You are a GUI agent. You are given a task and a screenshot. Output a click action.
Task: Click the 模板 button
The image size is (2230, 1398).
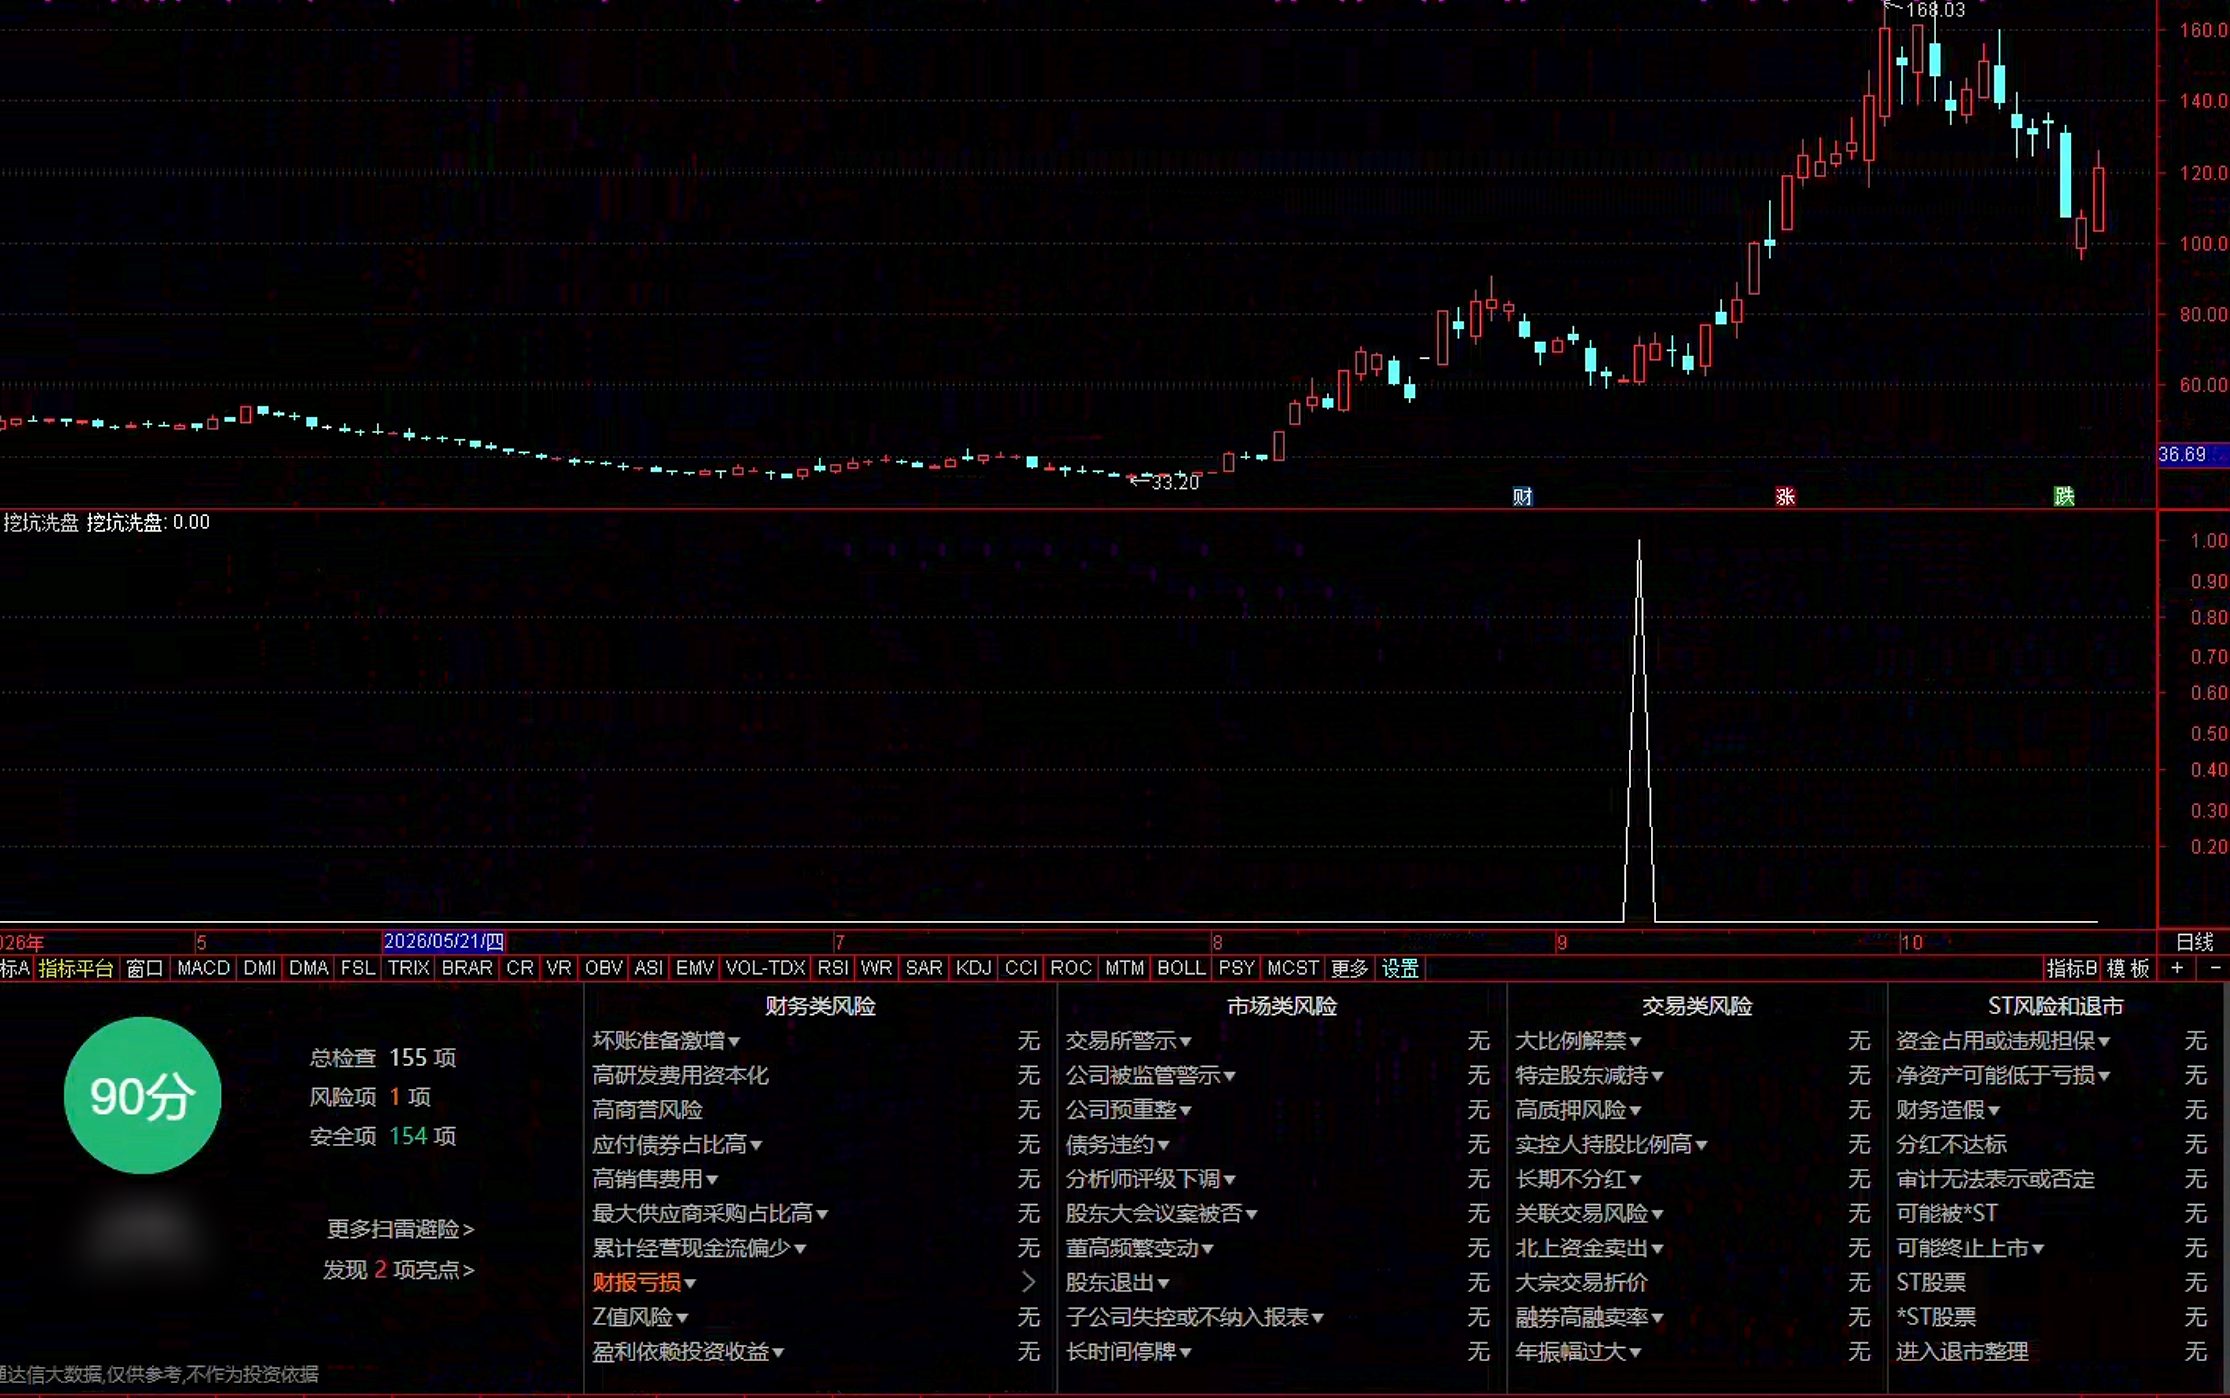click(x=2128, y=968)
